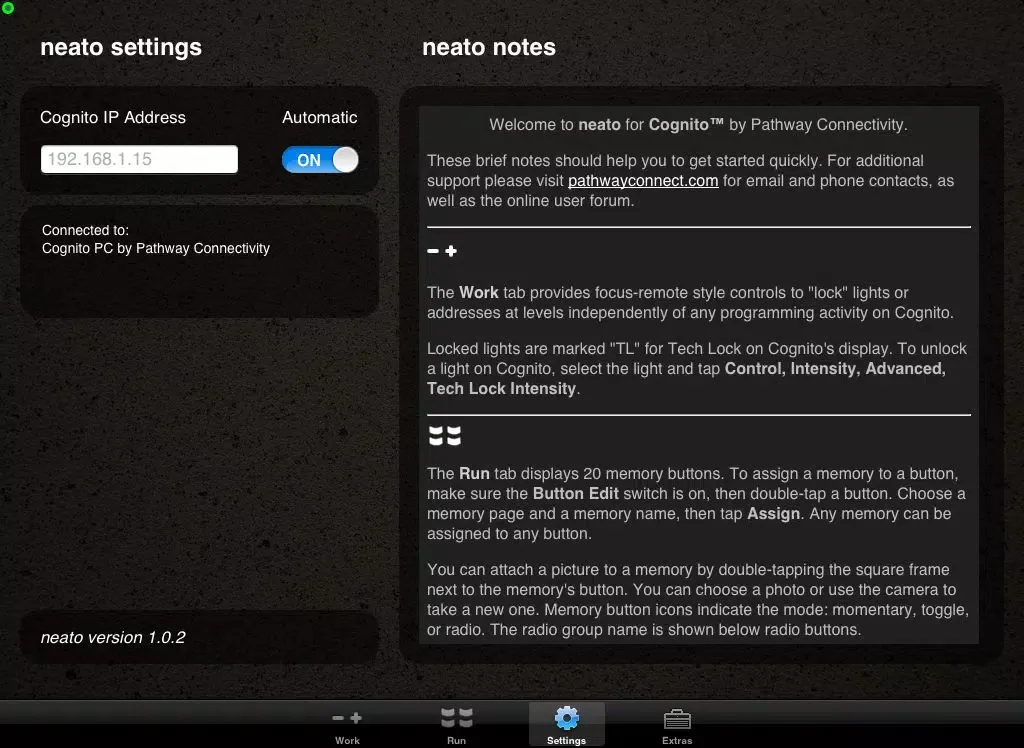Screen dimensions: 1024x748
Task: Open the Extras toolbox icon
Action: pyautogui.click(x=677, y=719)
